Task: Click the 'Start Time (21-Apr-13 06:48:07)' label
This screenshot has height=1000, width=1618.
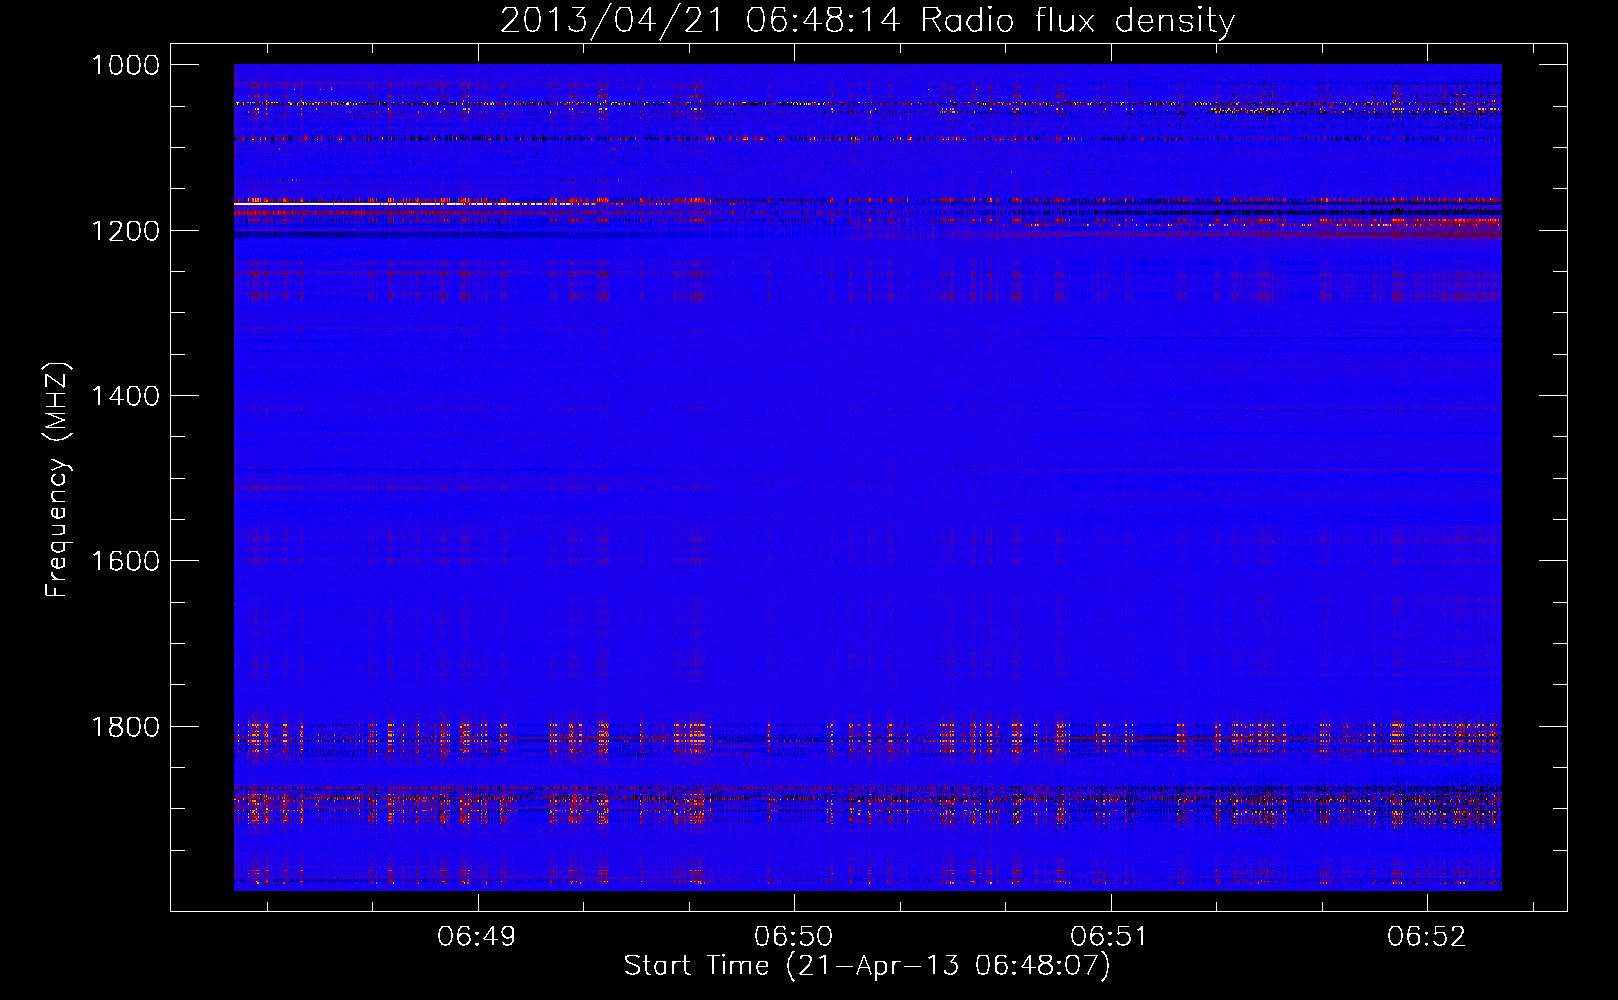Action: (x=867, y=966)
